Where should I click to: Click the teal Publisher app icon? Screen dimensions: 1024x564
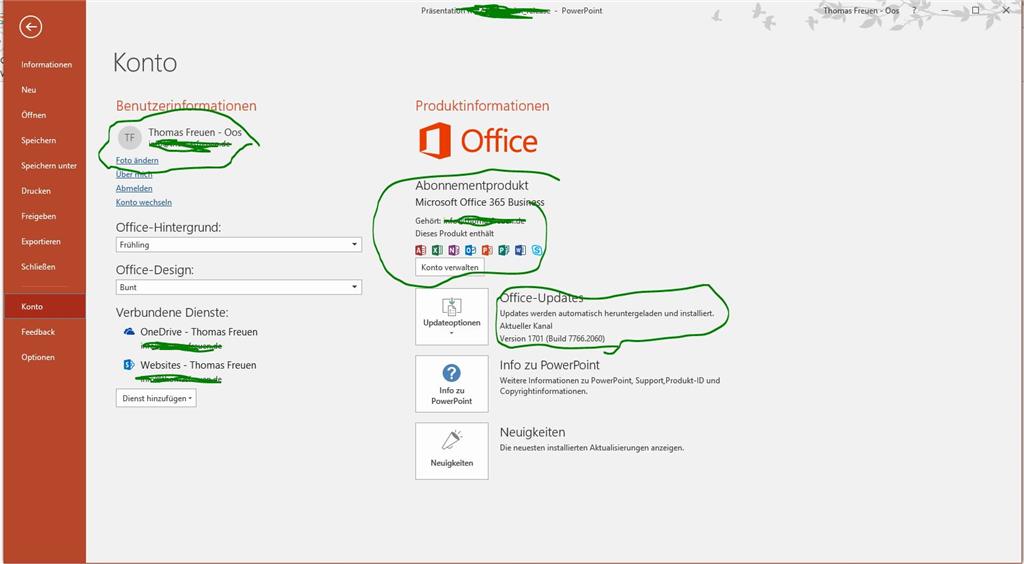click(x=504, y=250)
